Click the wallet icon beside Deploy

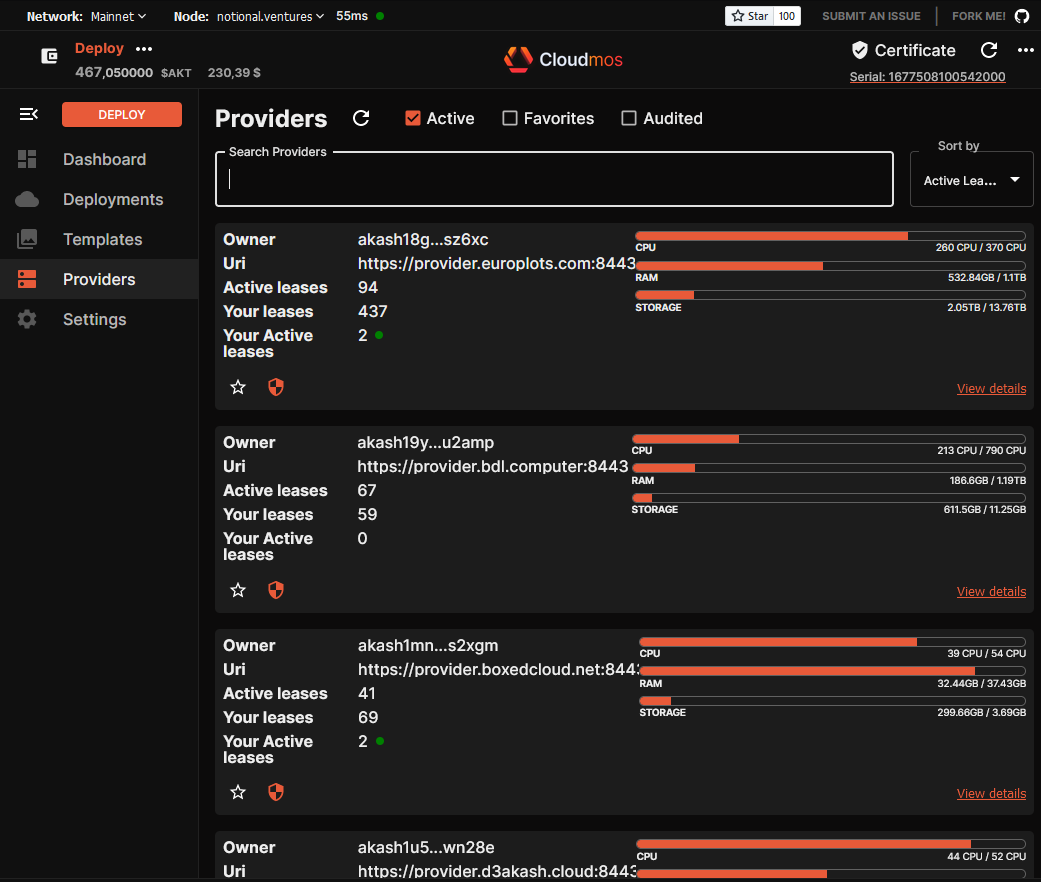pos(49,56)
